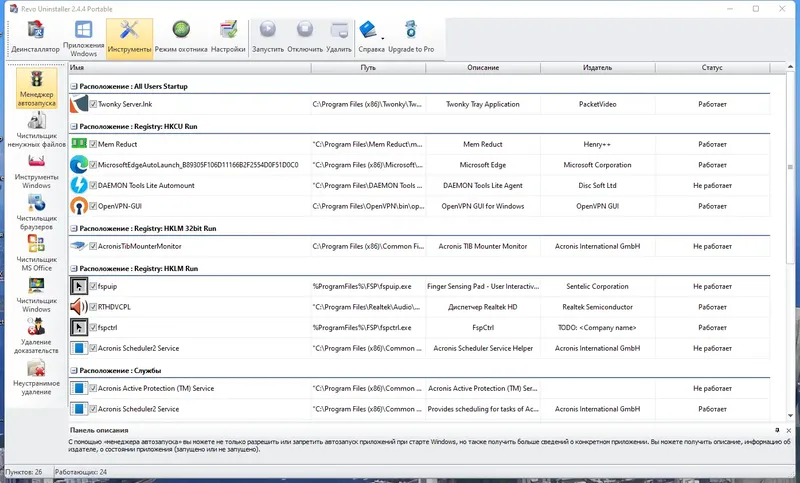800x483 pixels.
Task: Open Инструменты Windows in sidebar
Action: point(36,171)
